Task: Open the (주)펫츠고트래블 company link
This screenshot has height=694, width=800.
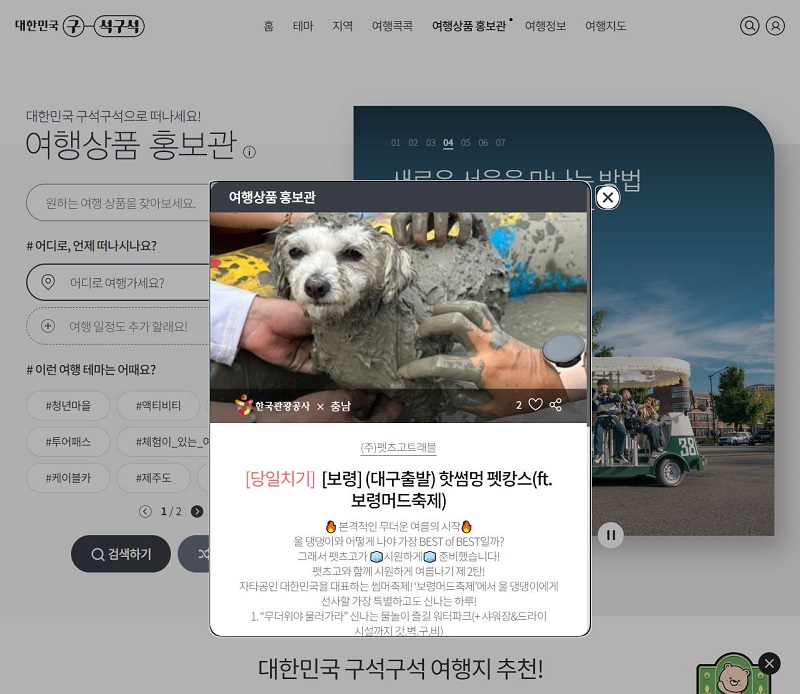Action: [x=398, y=448]
